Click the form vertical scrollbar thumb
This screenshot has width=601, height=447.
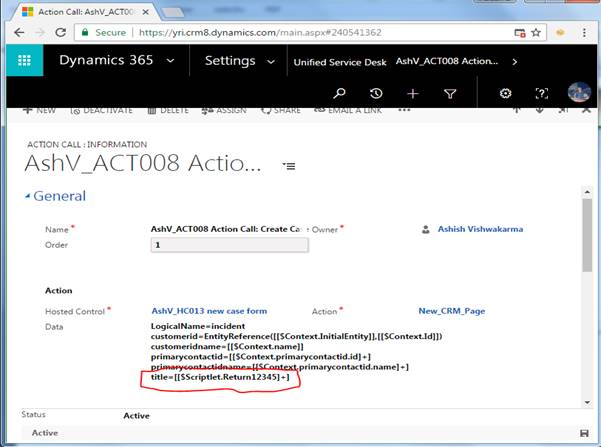[587, 235]
